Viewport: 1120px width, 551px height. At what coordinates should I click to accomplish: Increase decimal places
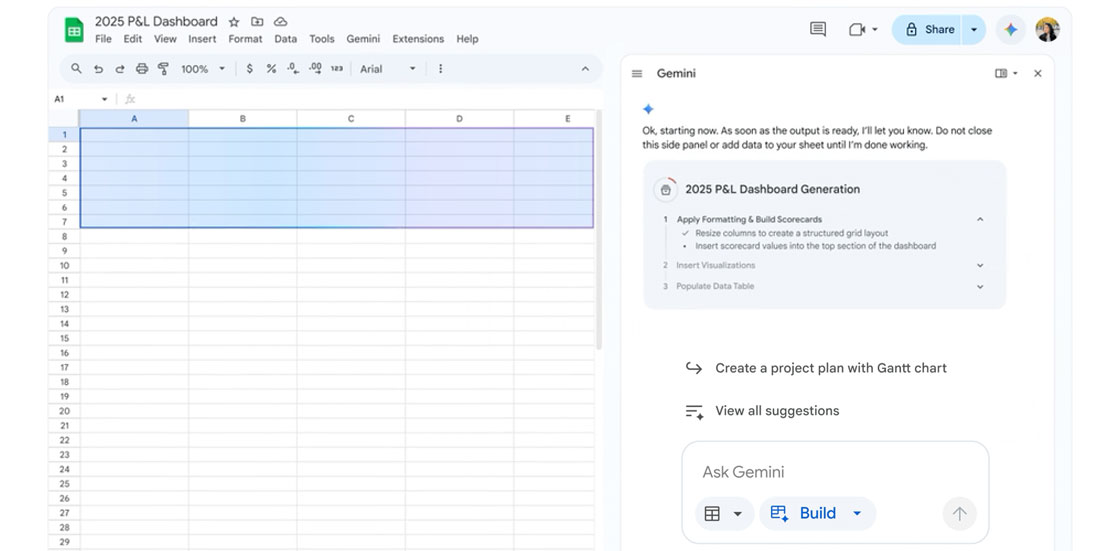[x=315, y=69]
